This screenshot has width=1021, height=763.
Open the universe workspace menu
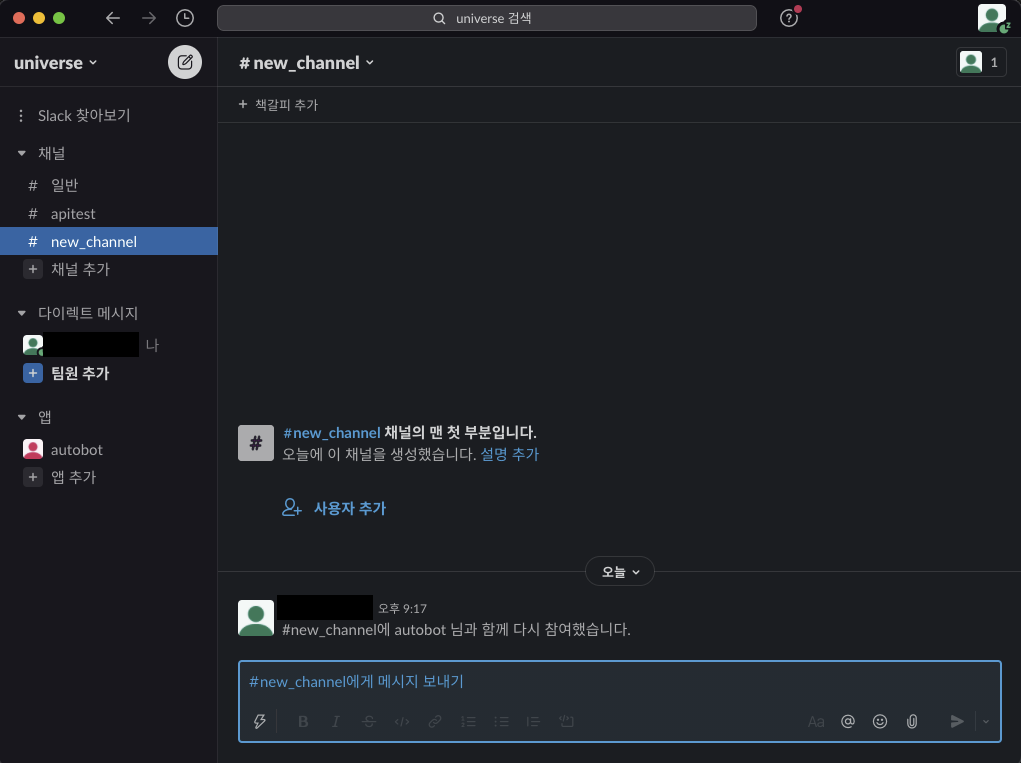click(55, 62)
